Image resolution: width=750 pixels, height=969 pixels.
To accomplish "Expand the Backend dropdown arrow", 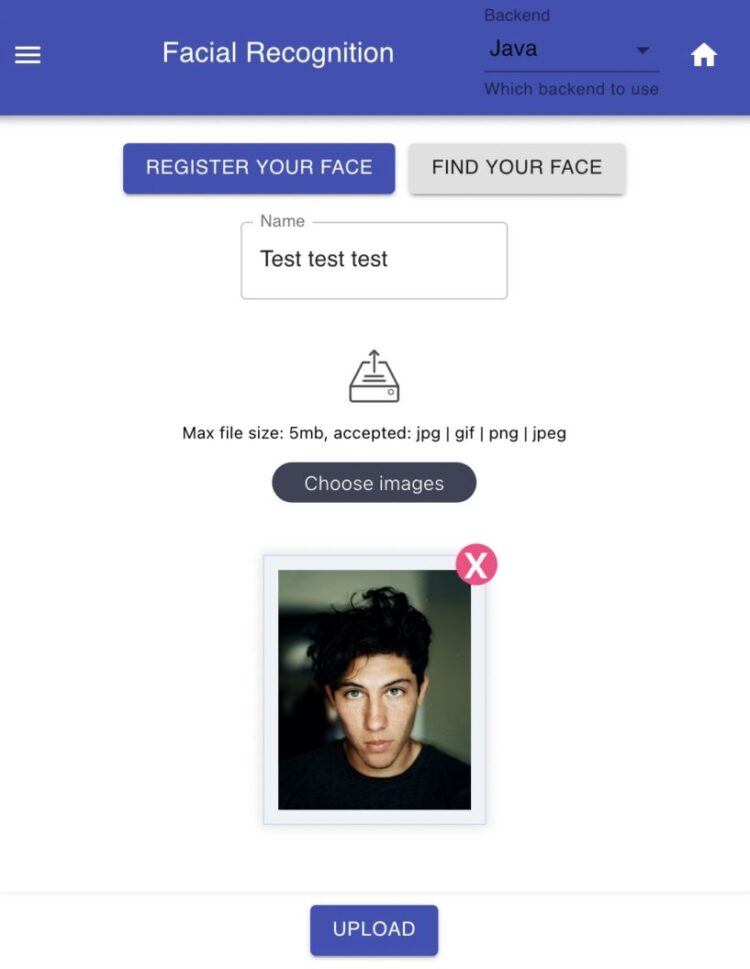I will tap(643, 50).
